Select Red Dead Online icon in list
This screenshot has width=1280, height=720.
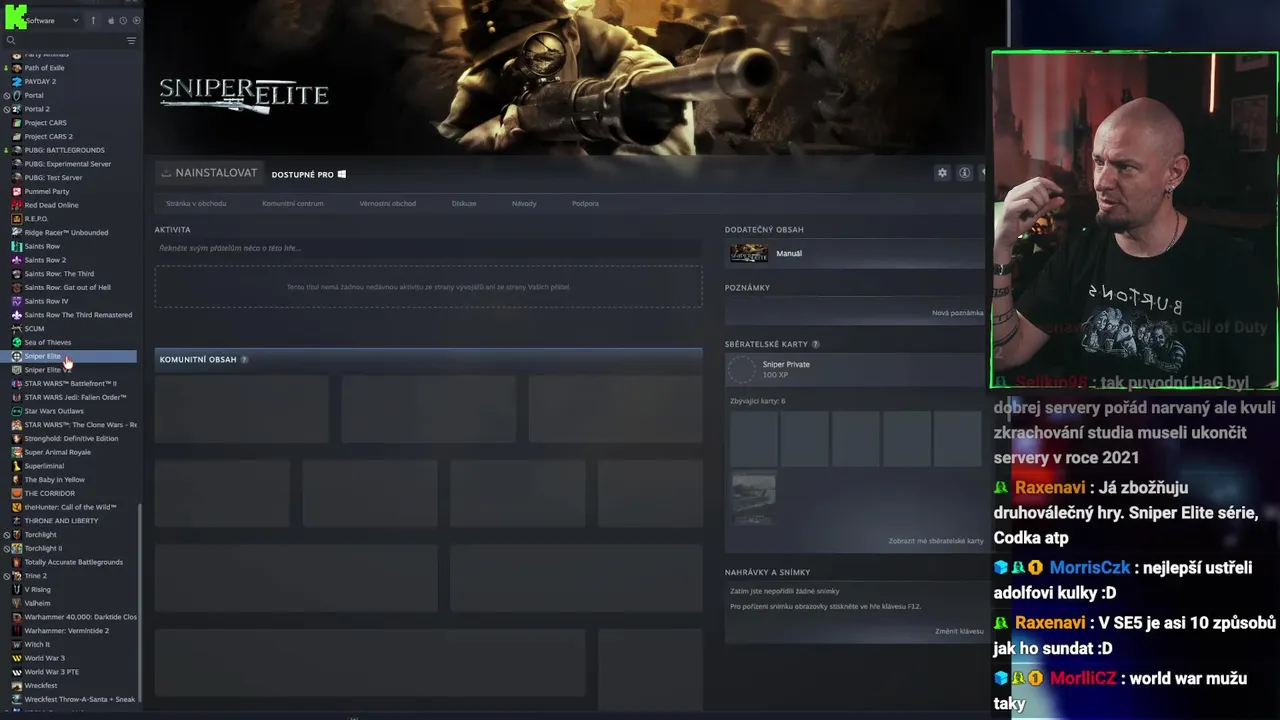(x=16, y=205)
